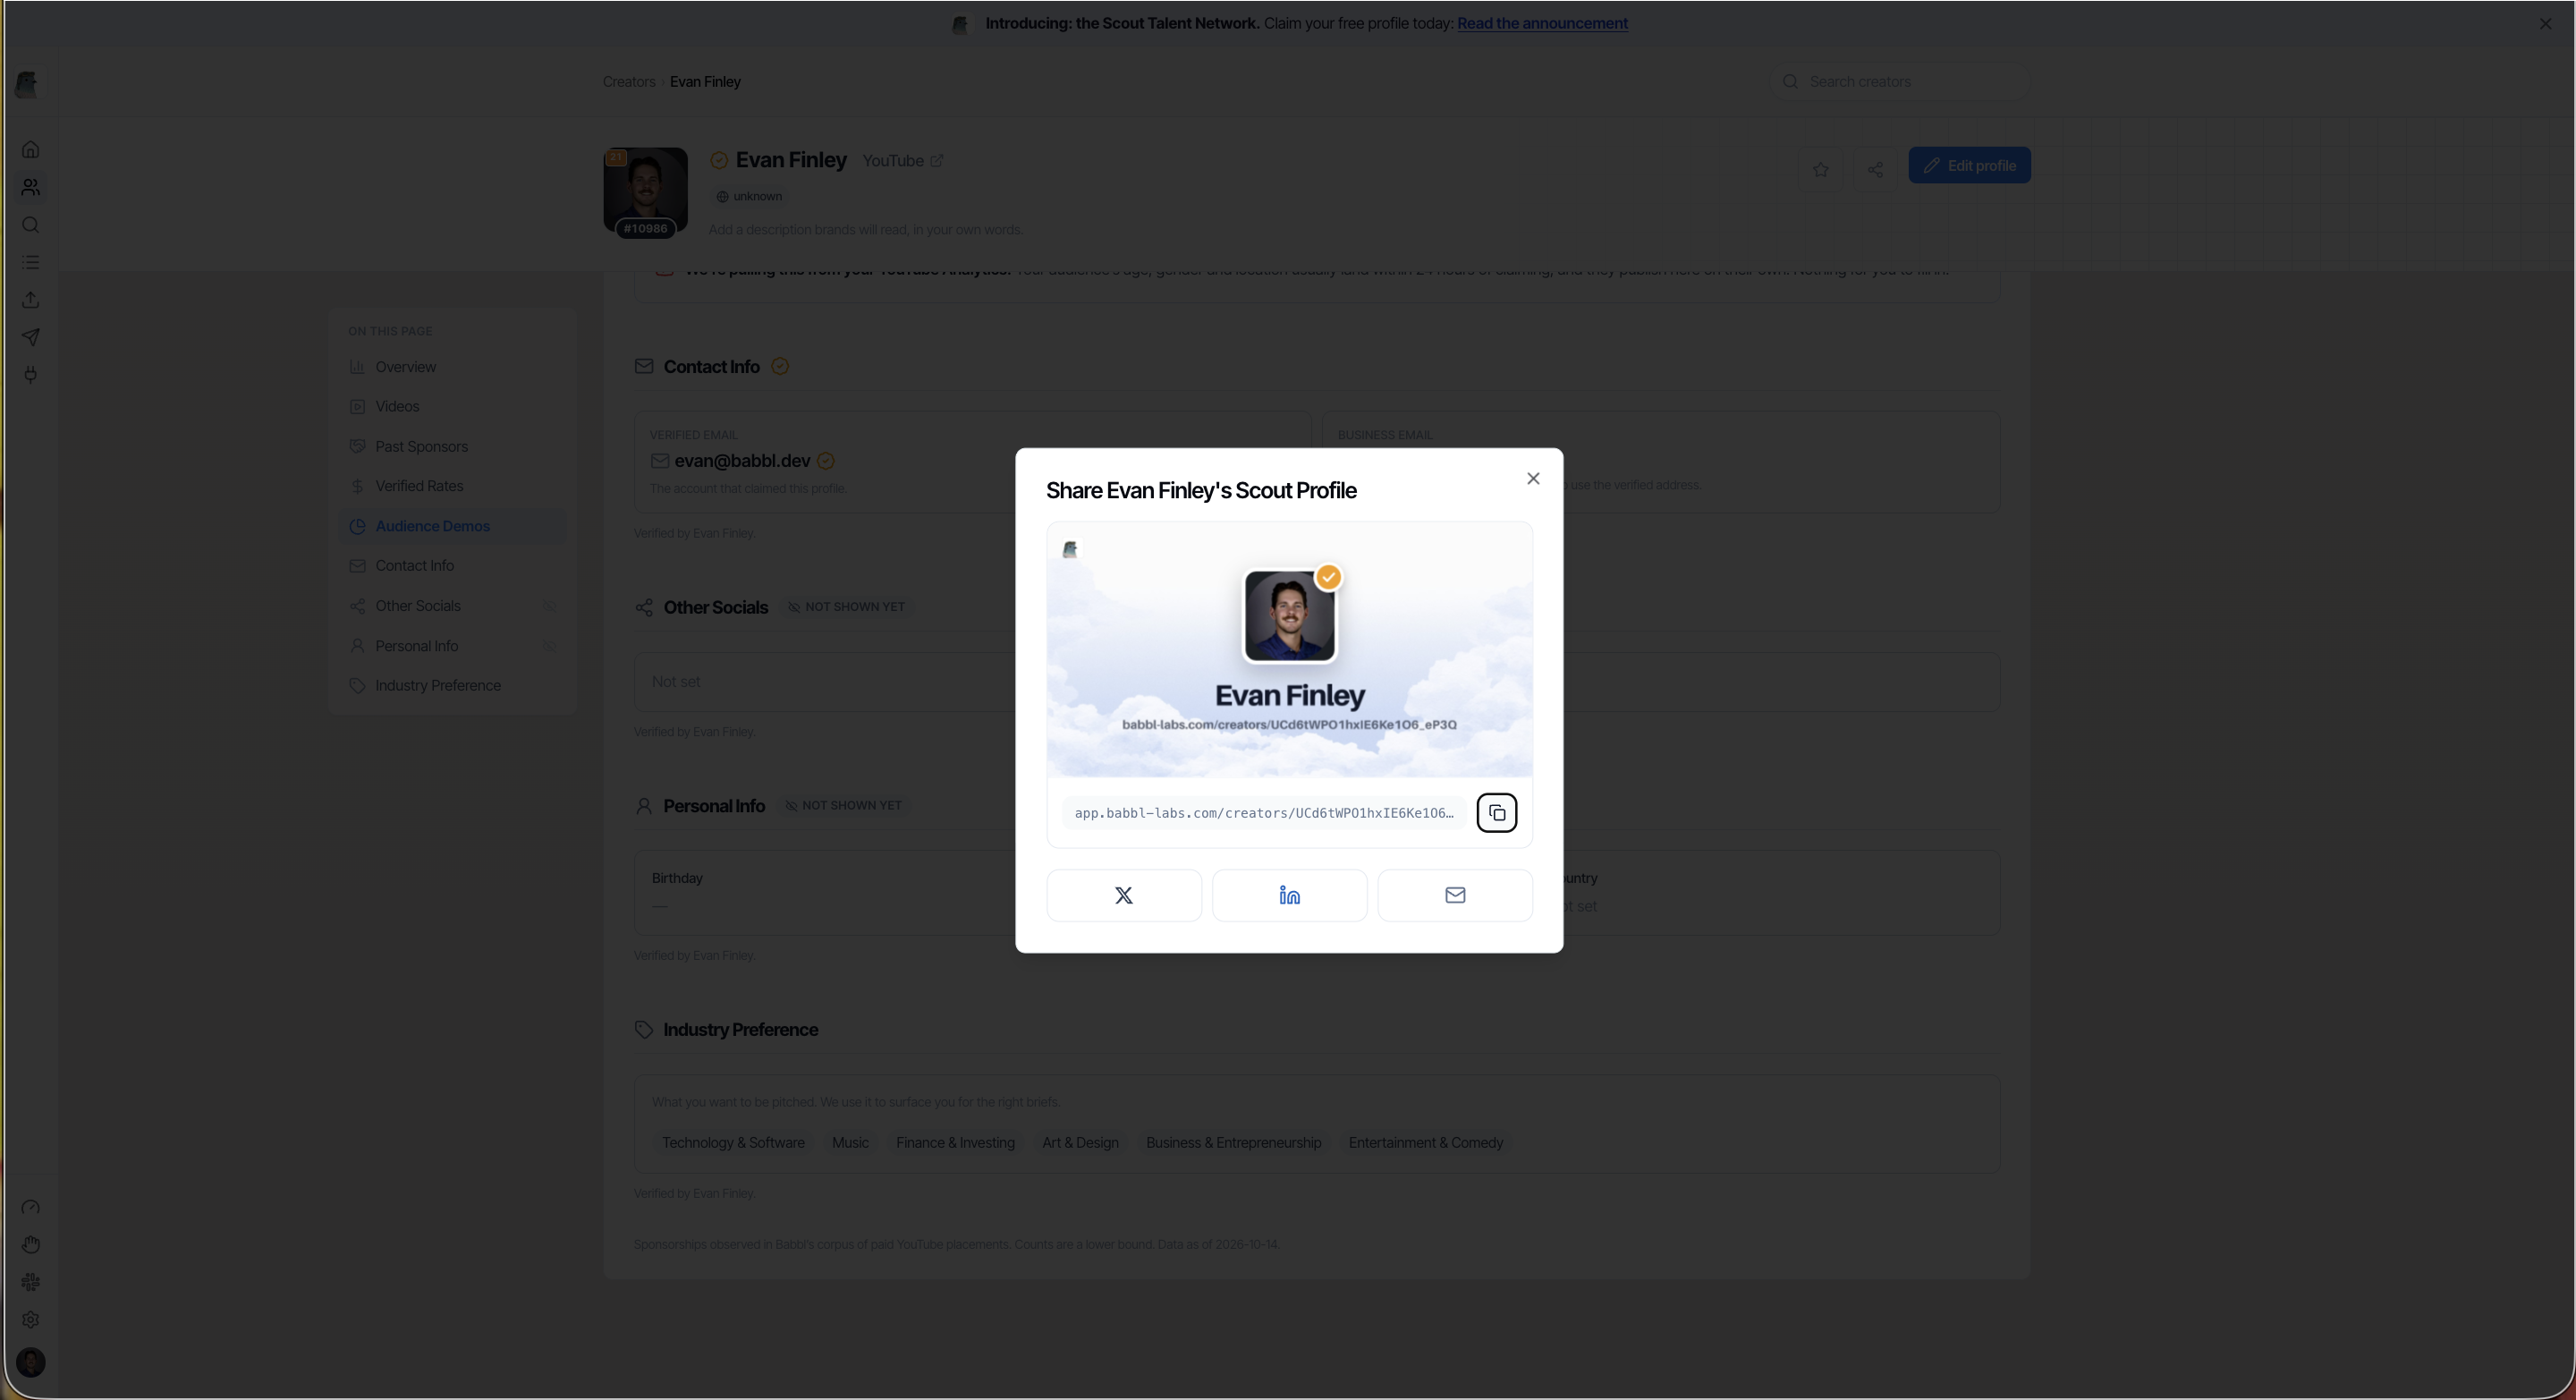The image size is (2576, 1400).
Task: Jump to Past Sponsors section
Action: (452, 446)
